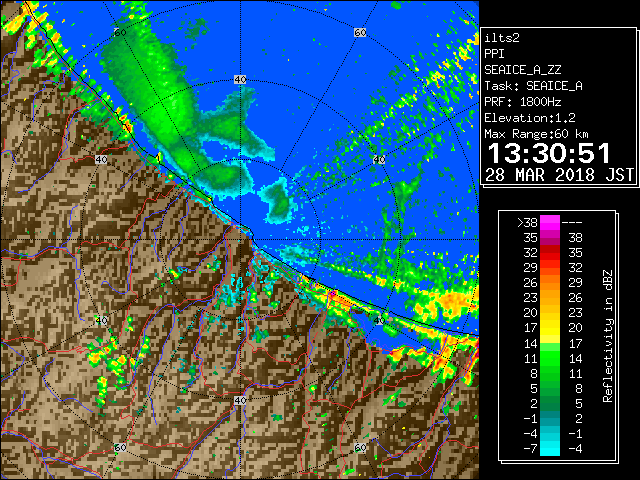Click the Max Range:60 km line
The image size is (640, 480).
[536, 134]
